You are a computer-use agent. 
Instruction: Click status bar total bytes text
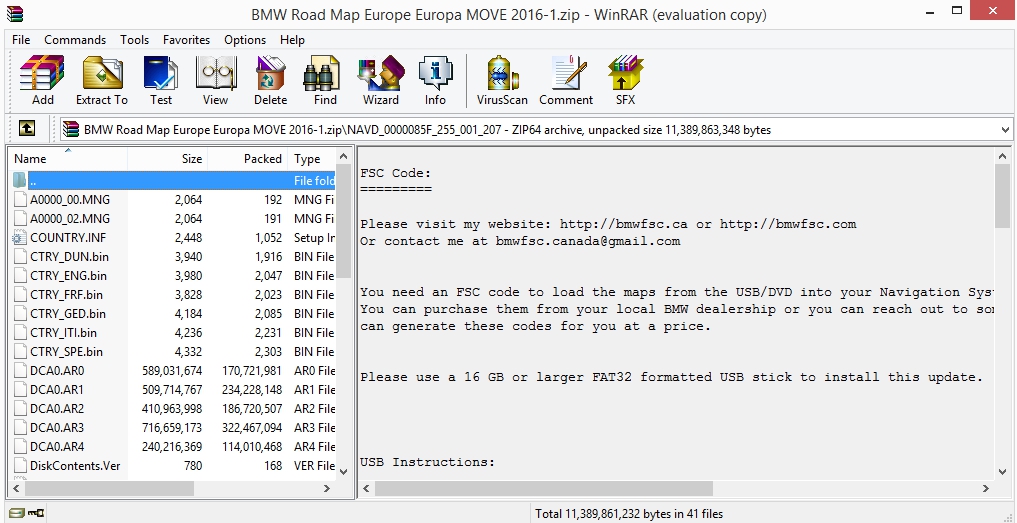628,514
